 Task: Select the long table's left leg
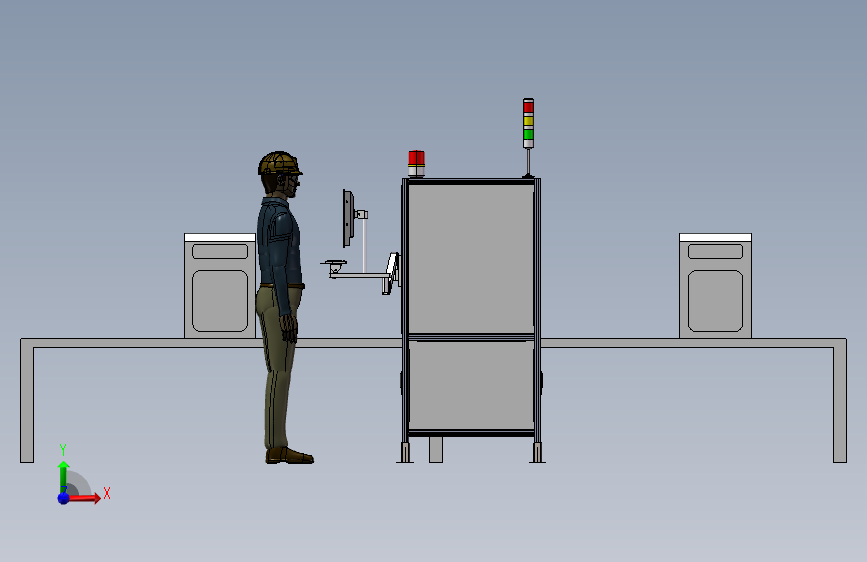coord(27,403)
